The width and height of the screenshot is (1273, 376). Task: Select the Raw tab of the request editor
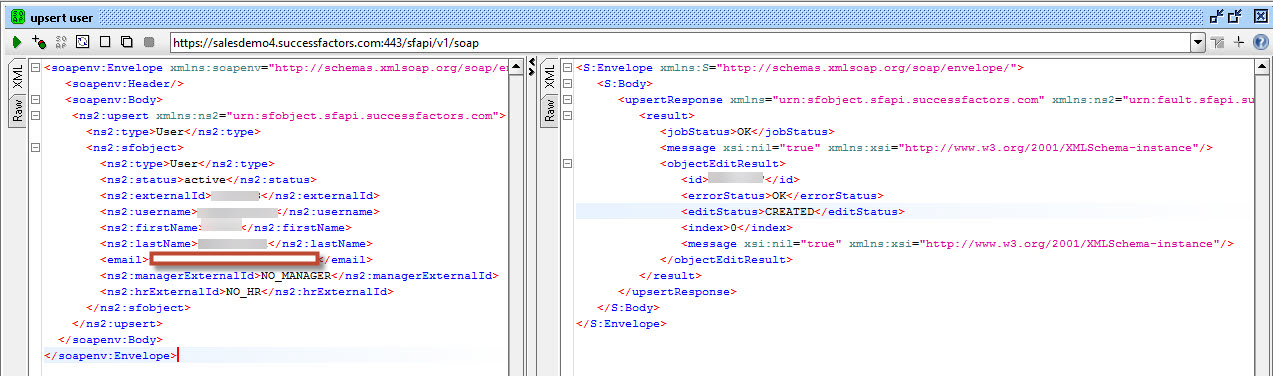(x=17, y=111)
